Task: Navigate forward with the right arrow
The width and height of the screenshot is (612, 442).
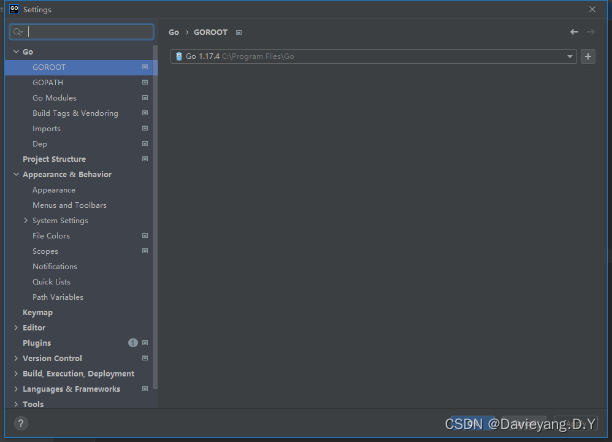Action: point(591,32)
